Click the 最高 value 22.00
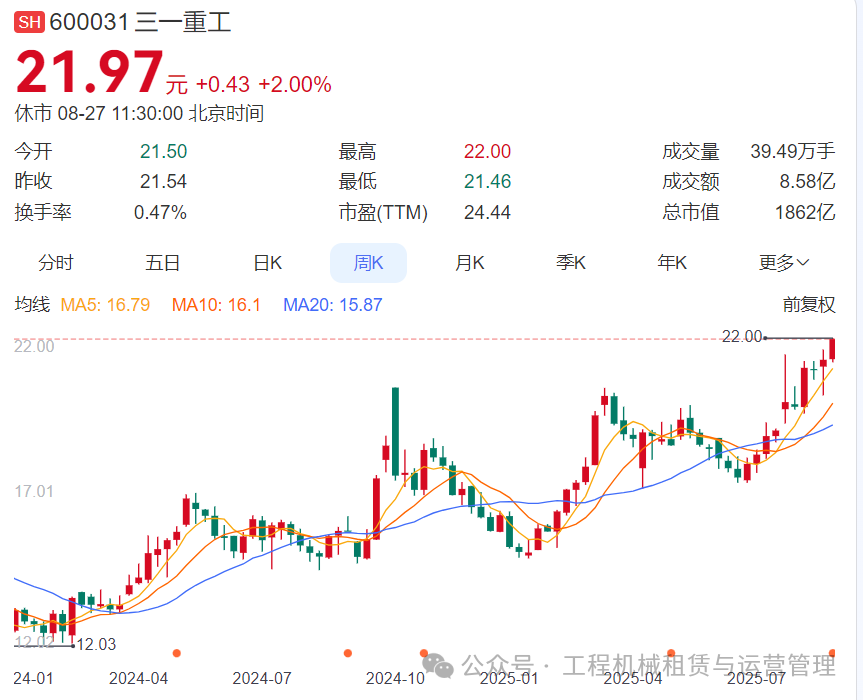Image resolution: width=863 pixels, height=700 pixels. [x=487, y=151]
